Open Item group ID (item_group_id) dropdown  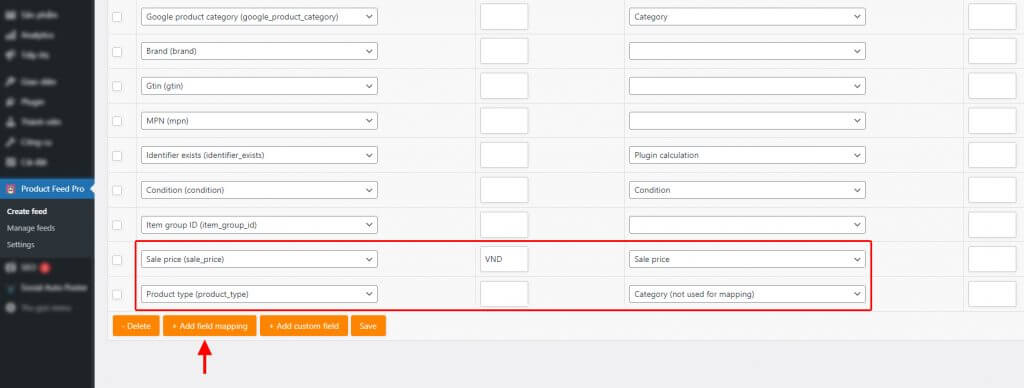[x=259, y=225]
